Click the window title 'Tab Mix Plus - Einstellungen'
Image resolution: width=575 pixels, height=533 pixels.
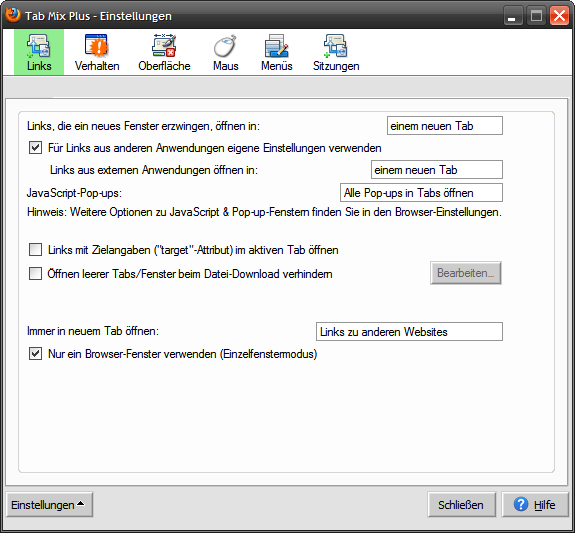click(98, 16)
